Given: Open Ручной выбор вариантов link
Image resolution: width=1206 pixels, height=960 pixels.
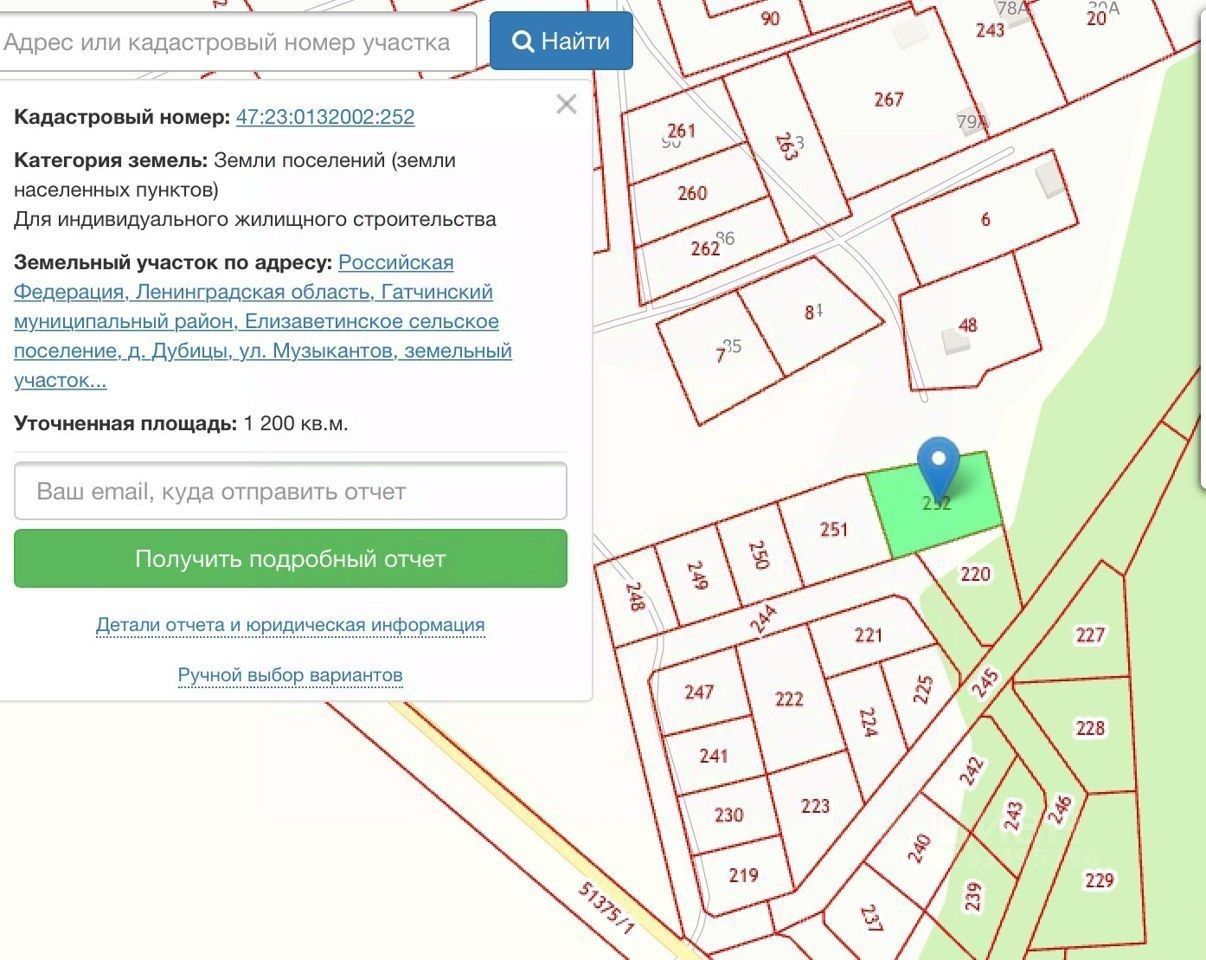Looking at the screenshot, I should pos(290,675).
